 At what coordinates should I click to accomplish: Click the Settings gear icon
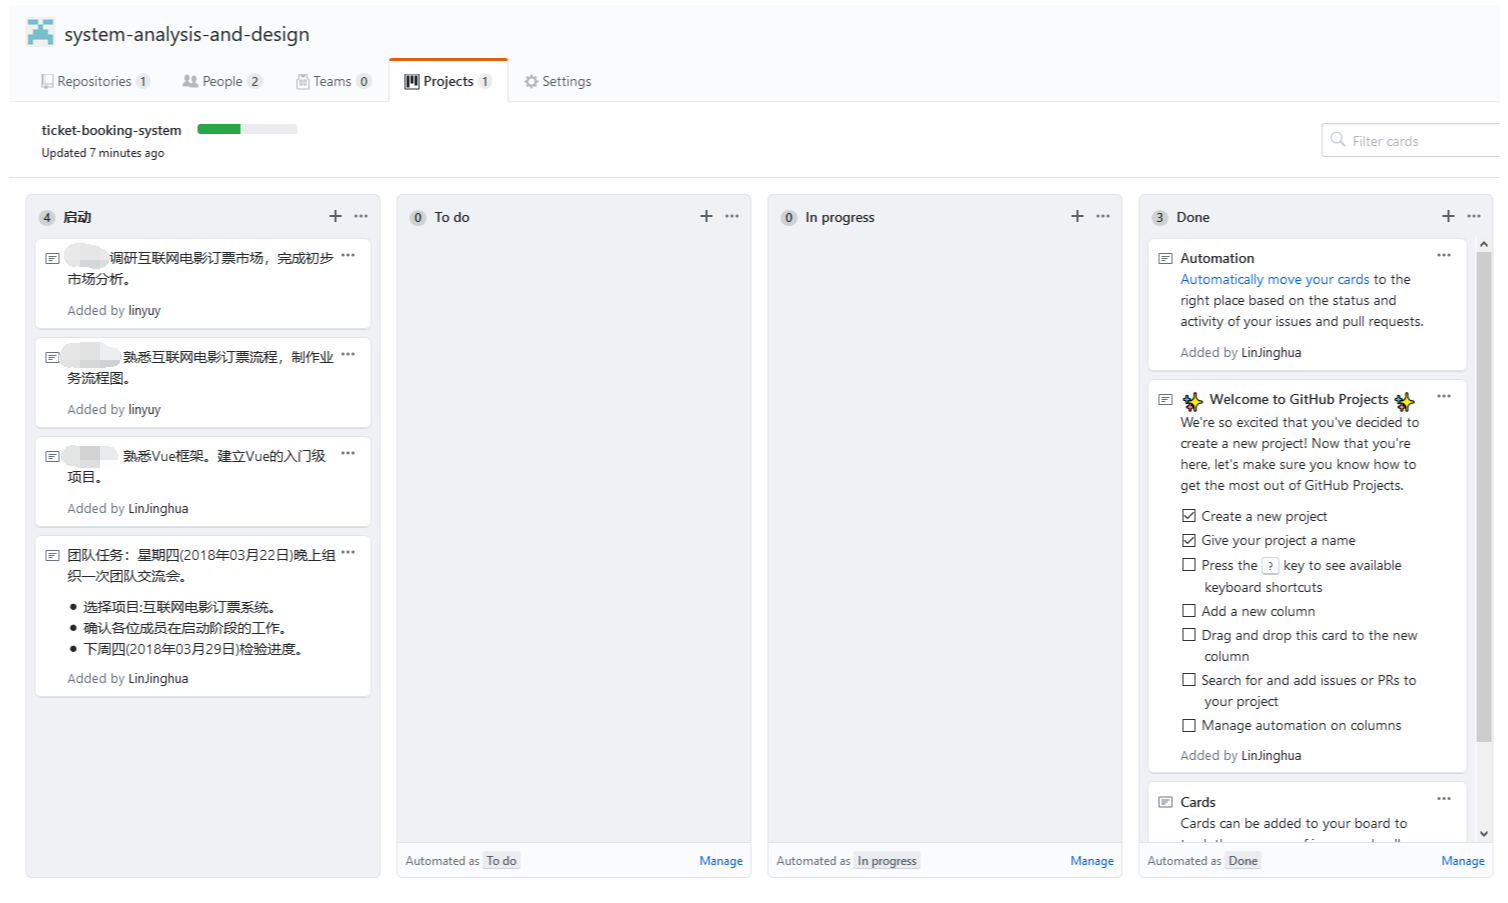tap(531, 81)
